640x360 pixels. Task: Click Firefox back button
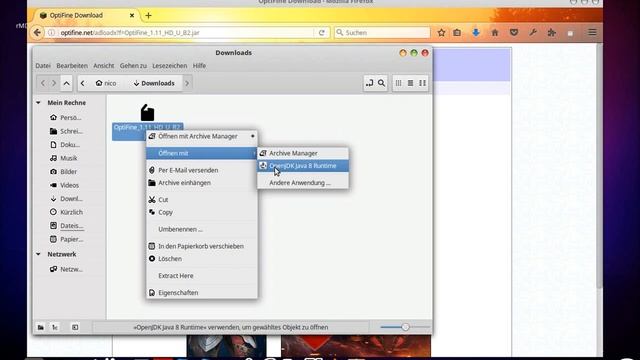point(37,33)
